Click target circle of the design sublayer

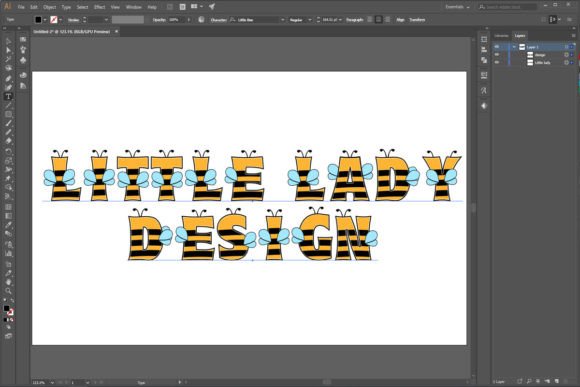point(566,55)
